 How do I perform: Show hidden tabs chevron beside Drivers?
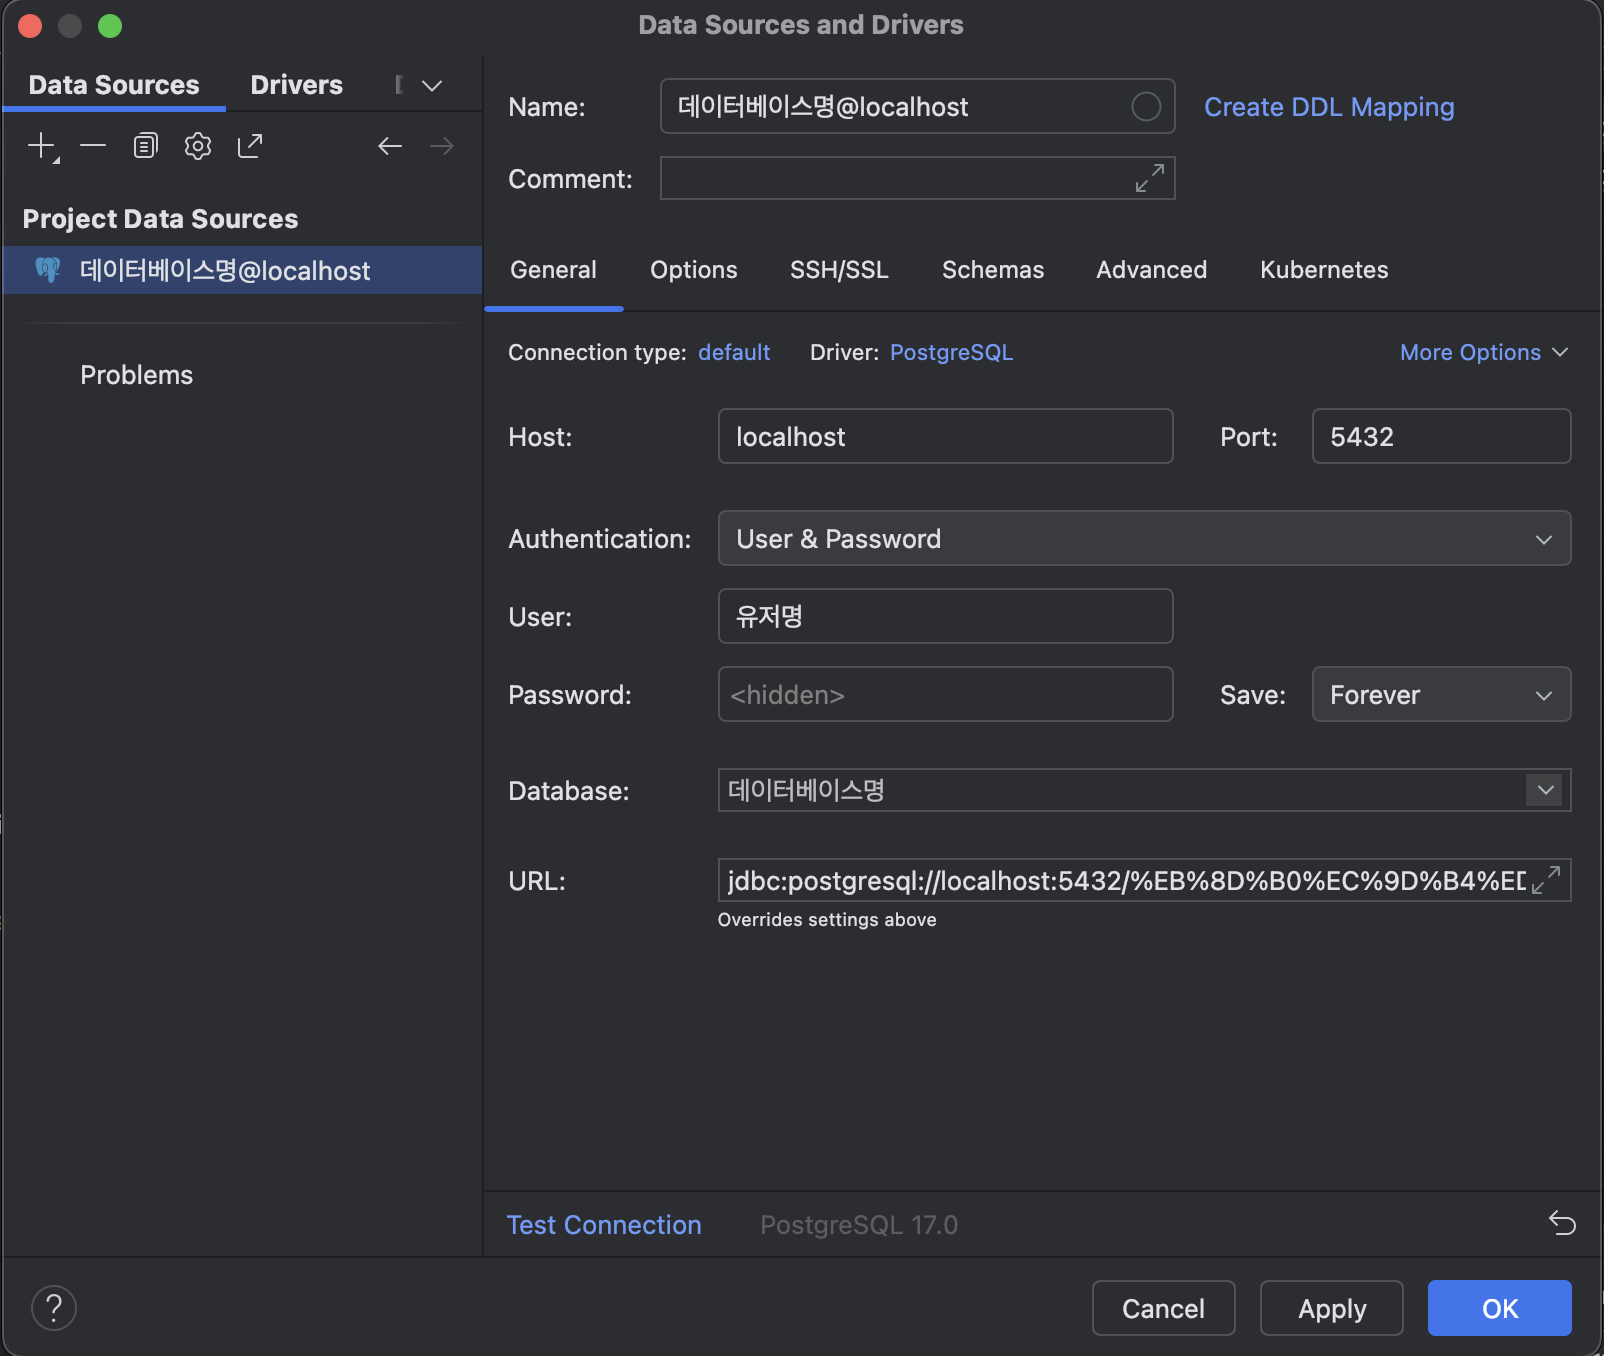432,86
